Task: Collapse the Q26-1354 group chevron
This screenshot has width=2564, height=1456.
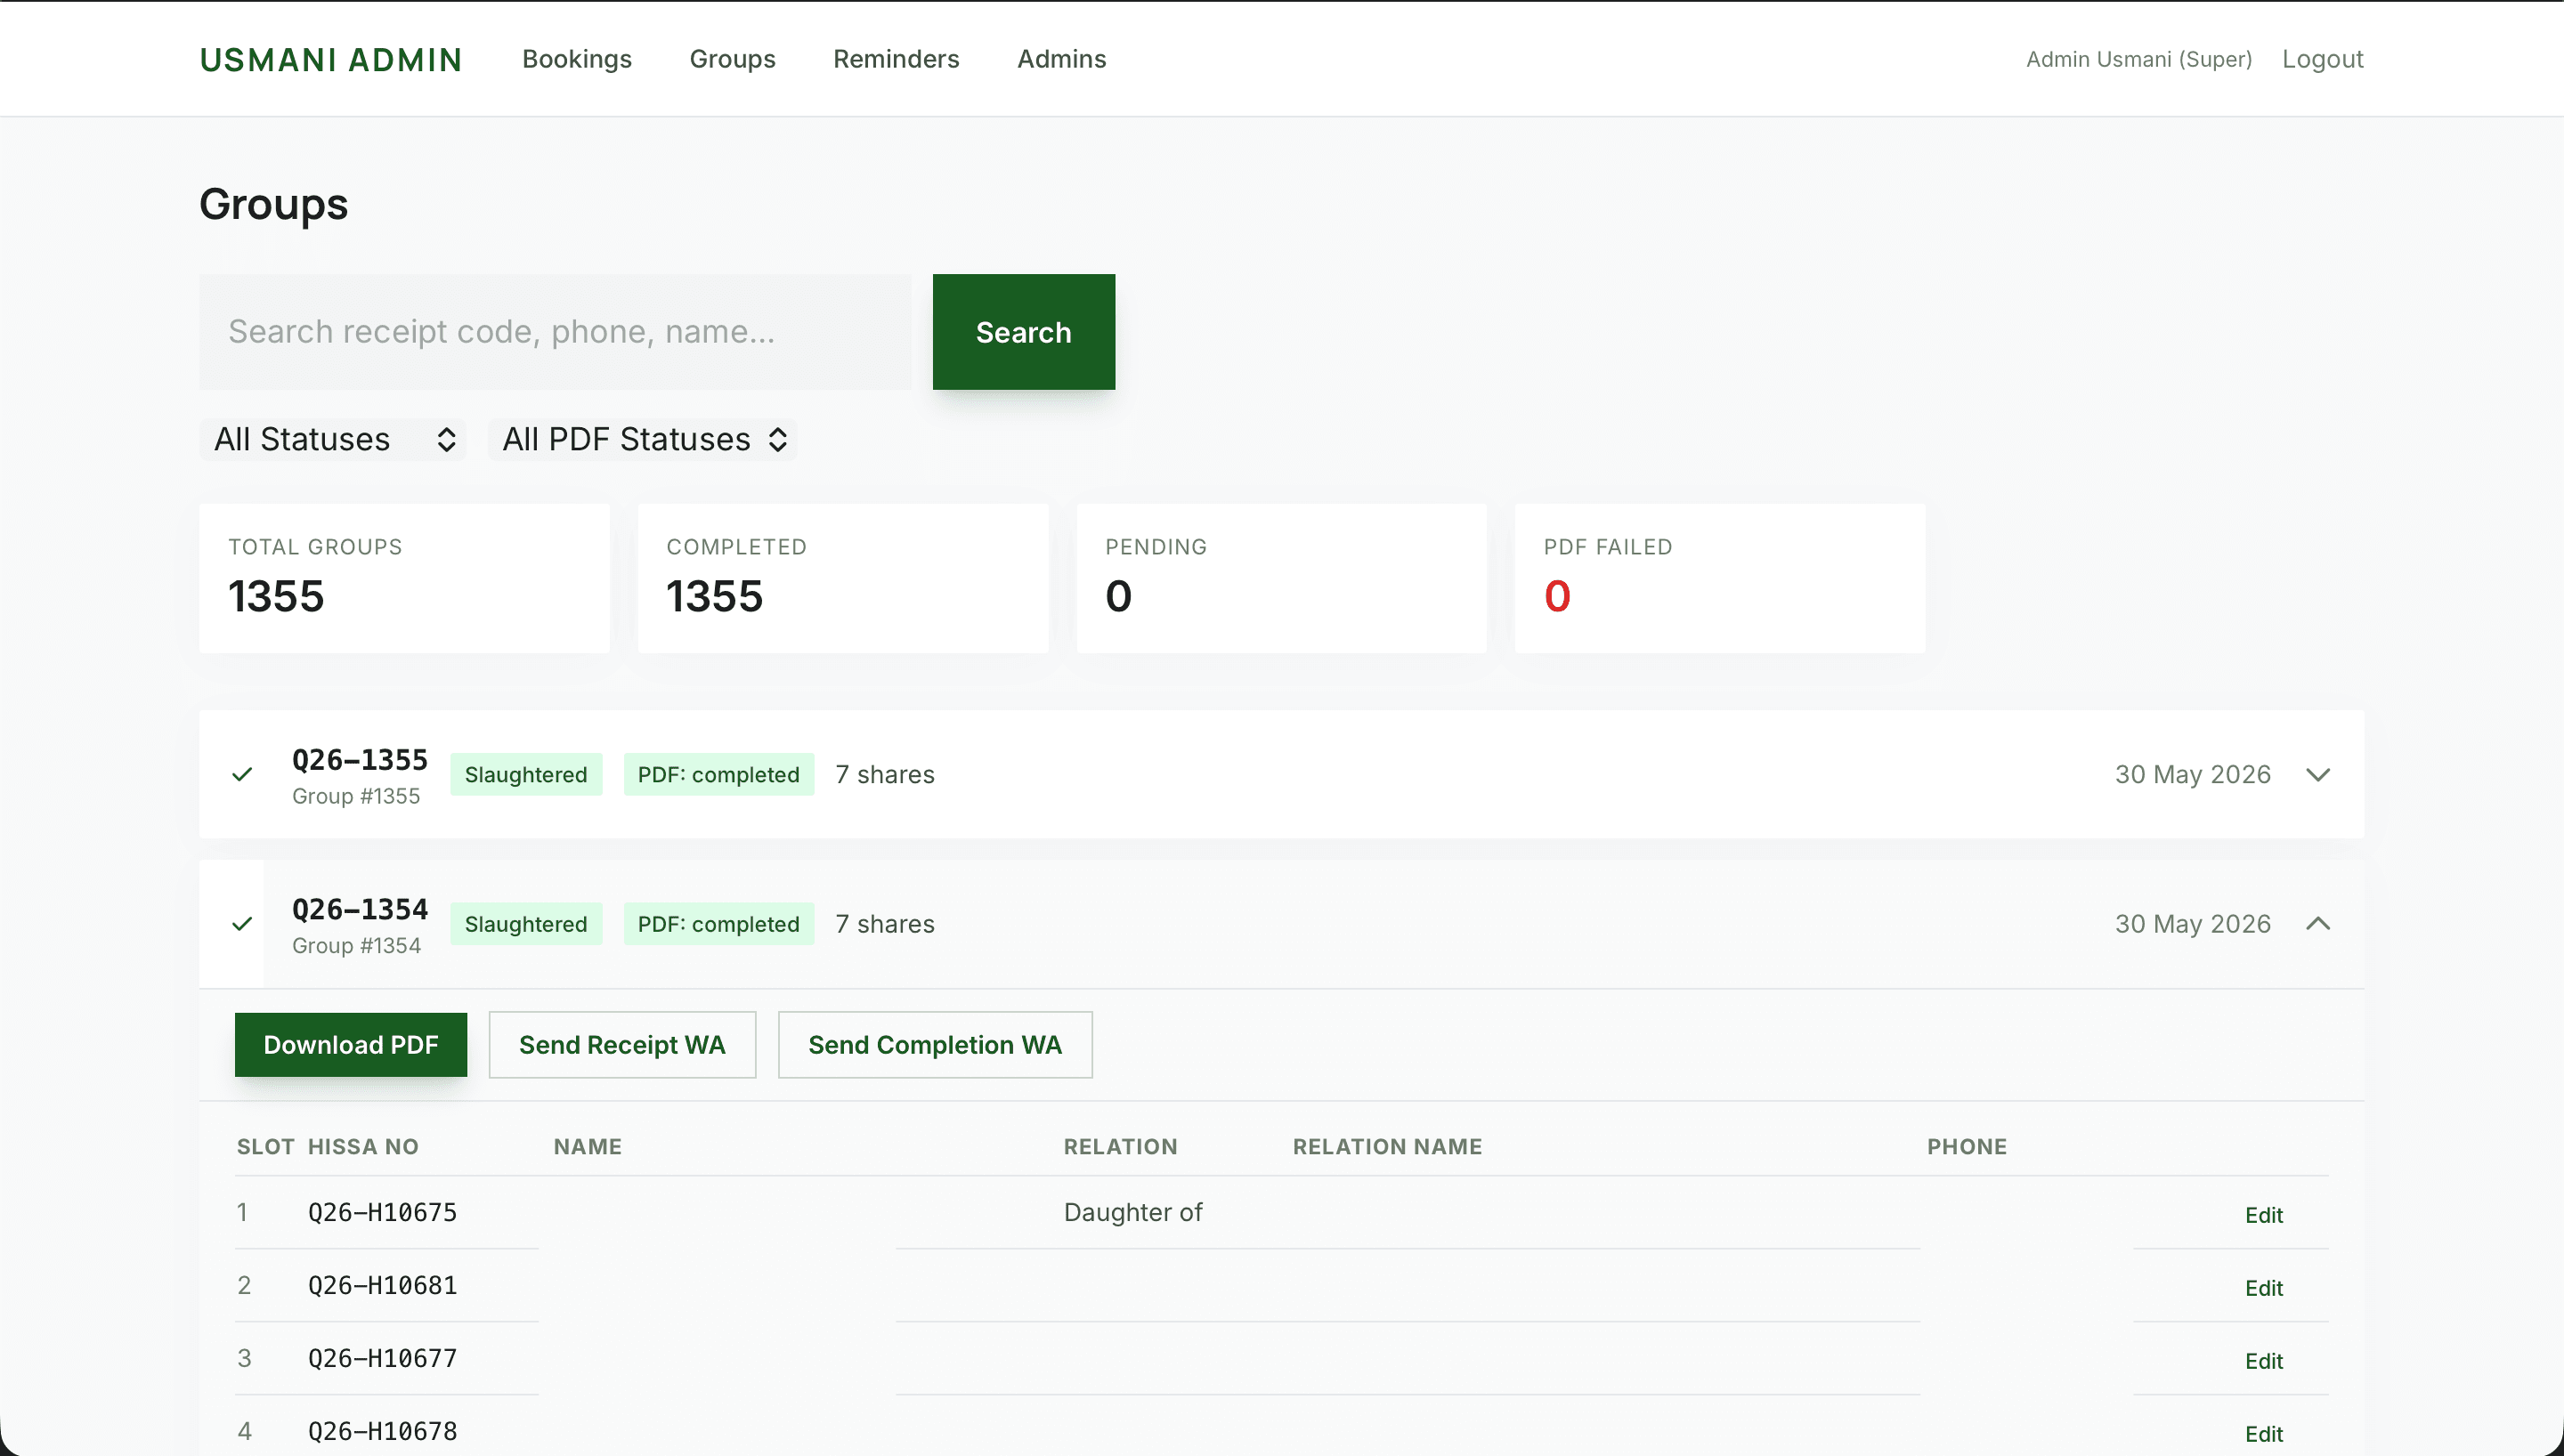Action: (x=2318, y=923)
